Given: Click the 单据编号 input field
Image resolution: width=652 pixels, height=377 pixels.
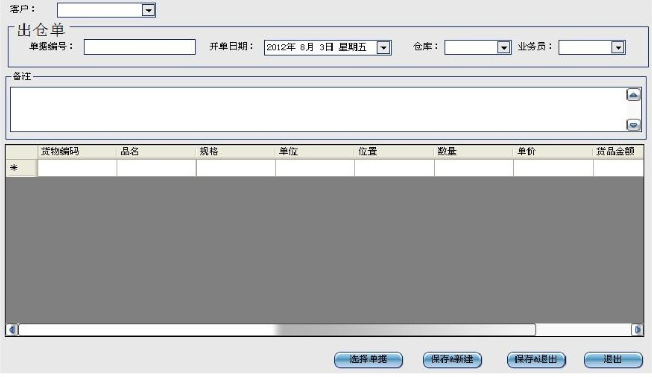Looking at the screenshot, I should pyautogui.click(x=140, y=47).
